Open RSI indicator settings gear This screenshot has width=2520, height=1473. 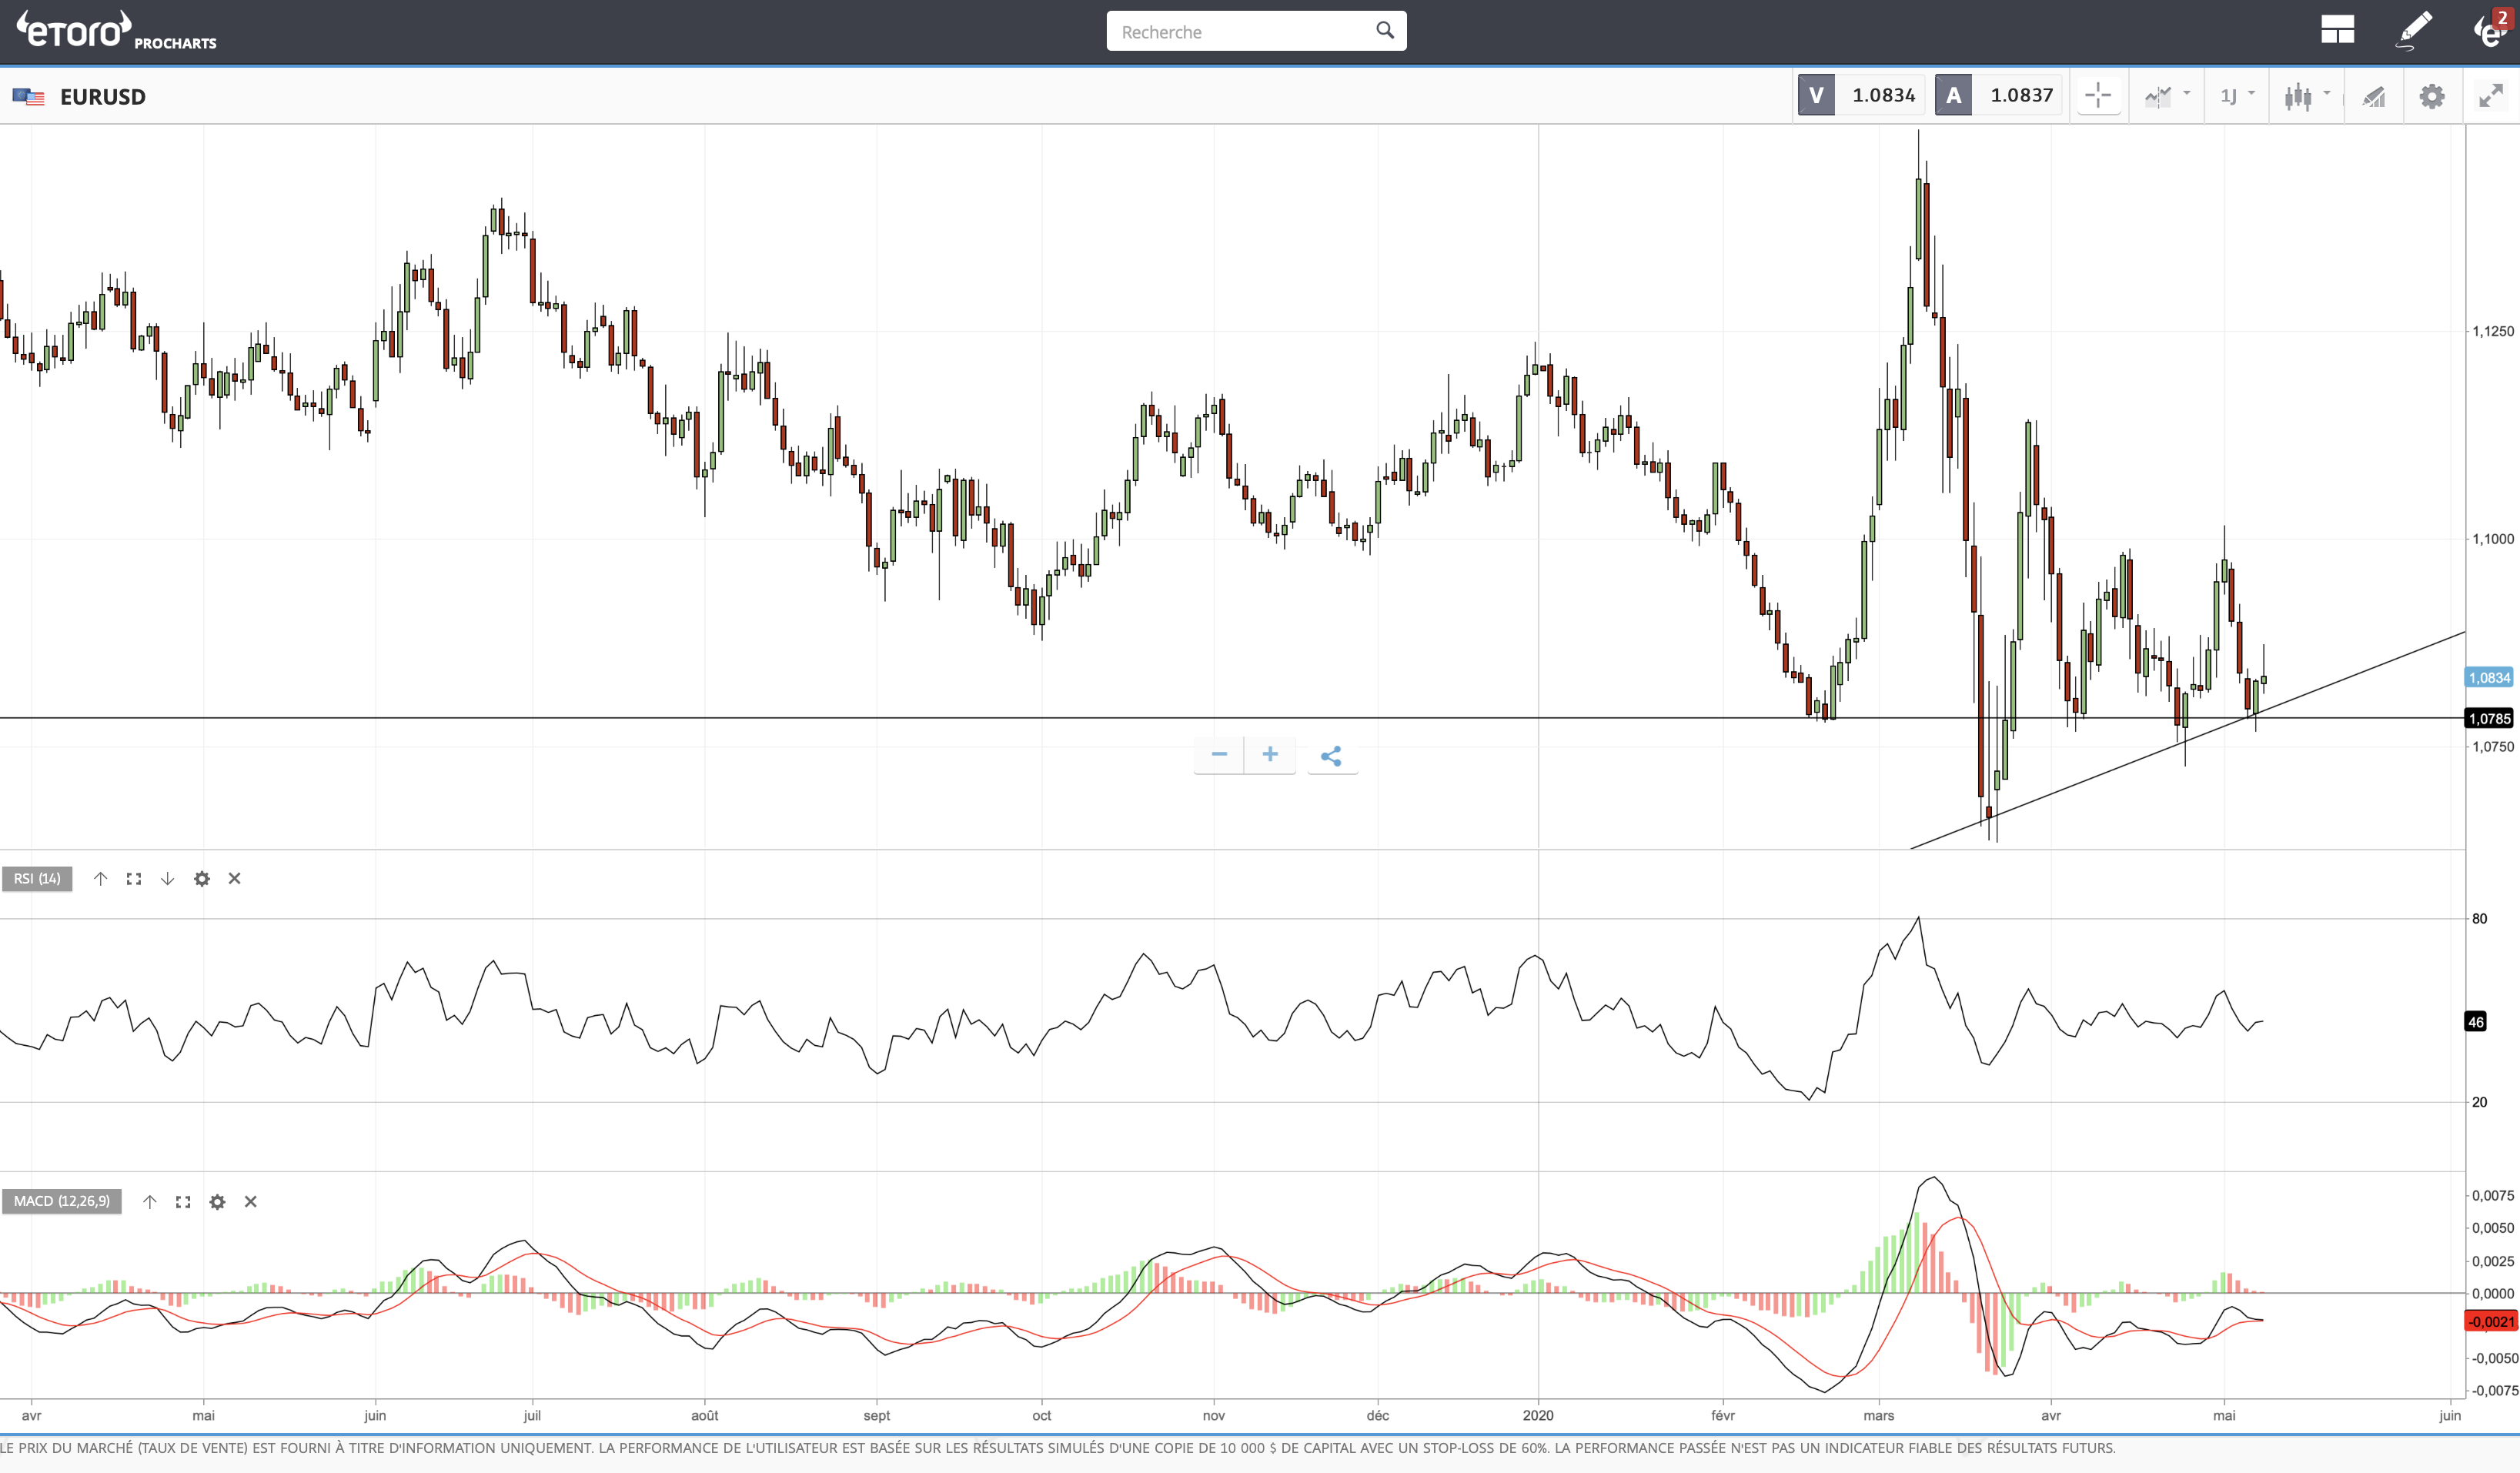click(202, 878)
